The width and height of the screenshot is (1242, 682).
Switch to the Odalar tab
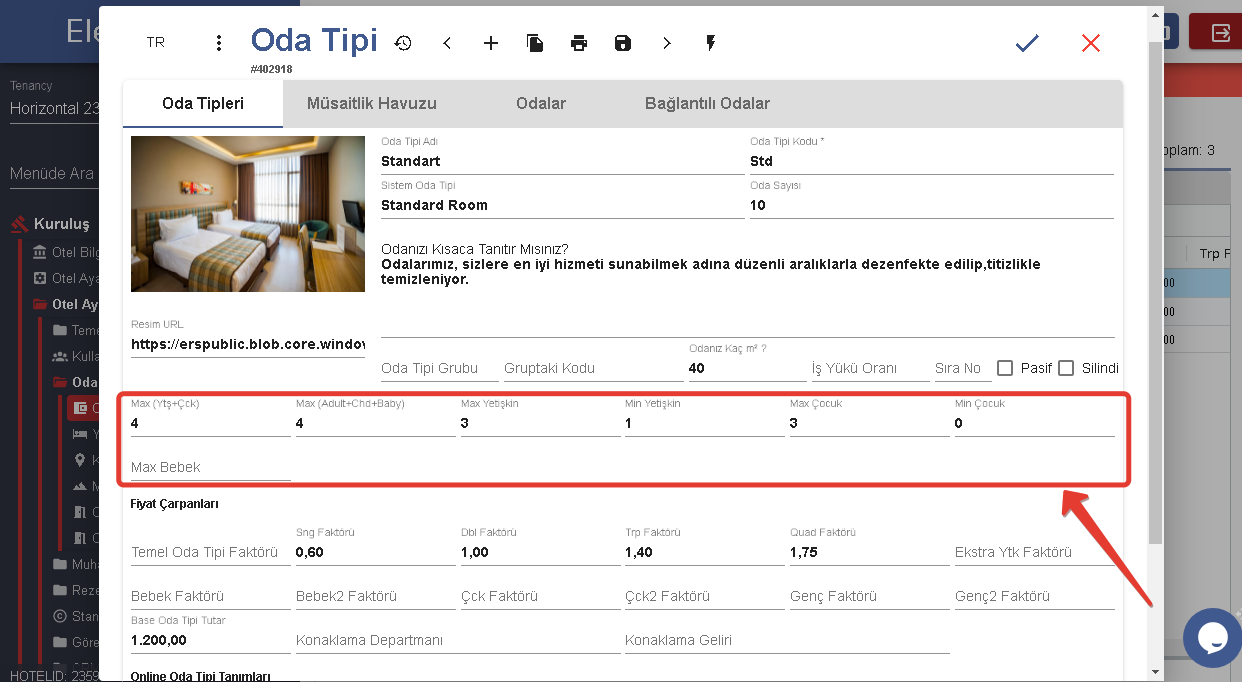(541, 104)
